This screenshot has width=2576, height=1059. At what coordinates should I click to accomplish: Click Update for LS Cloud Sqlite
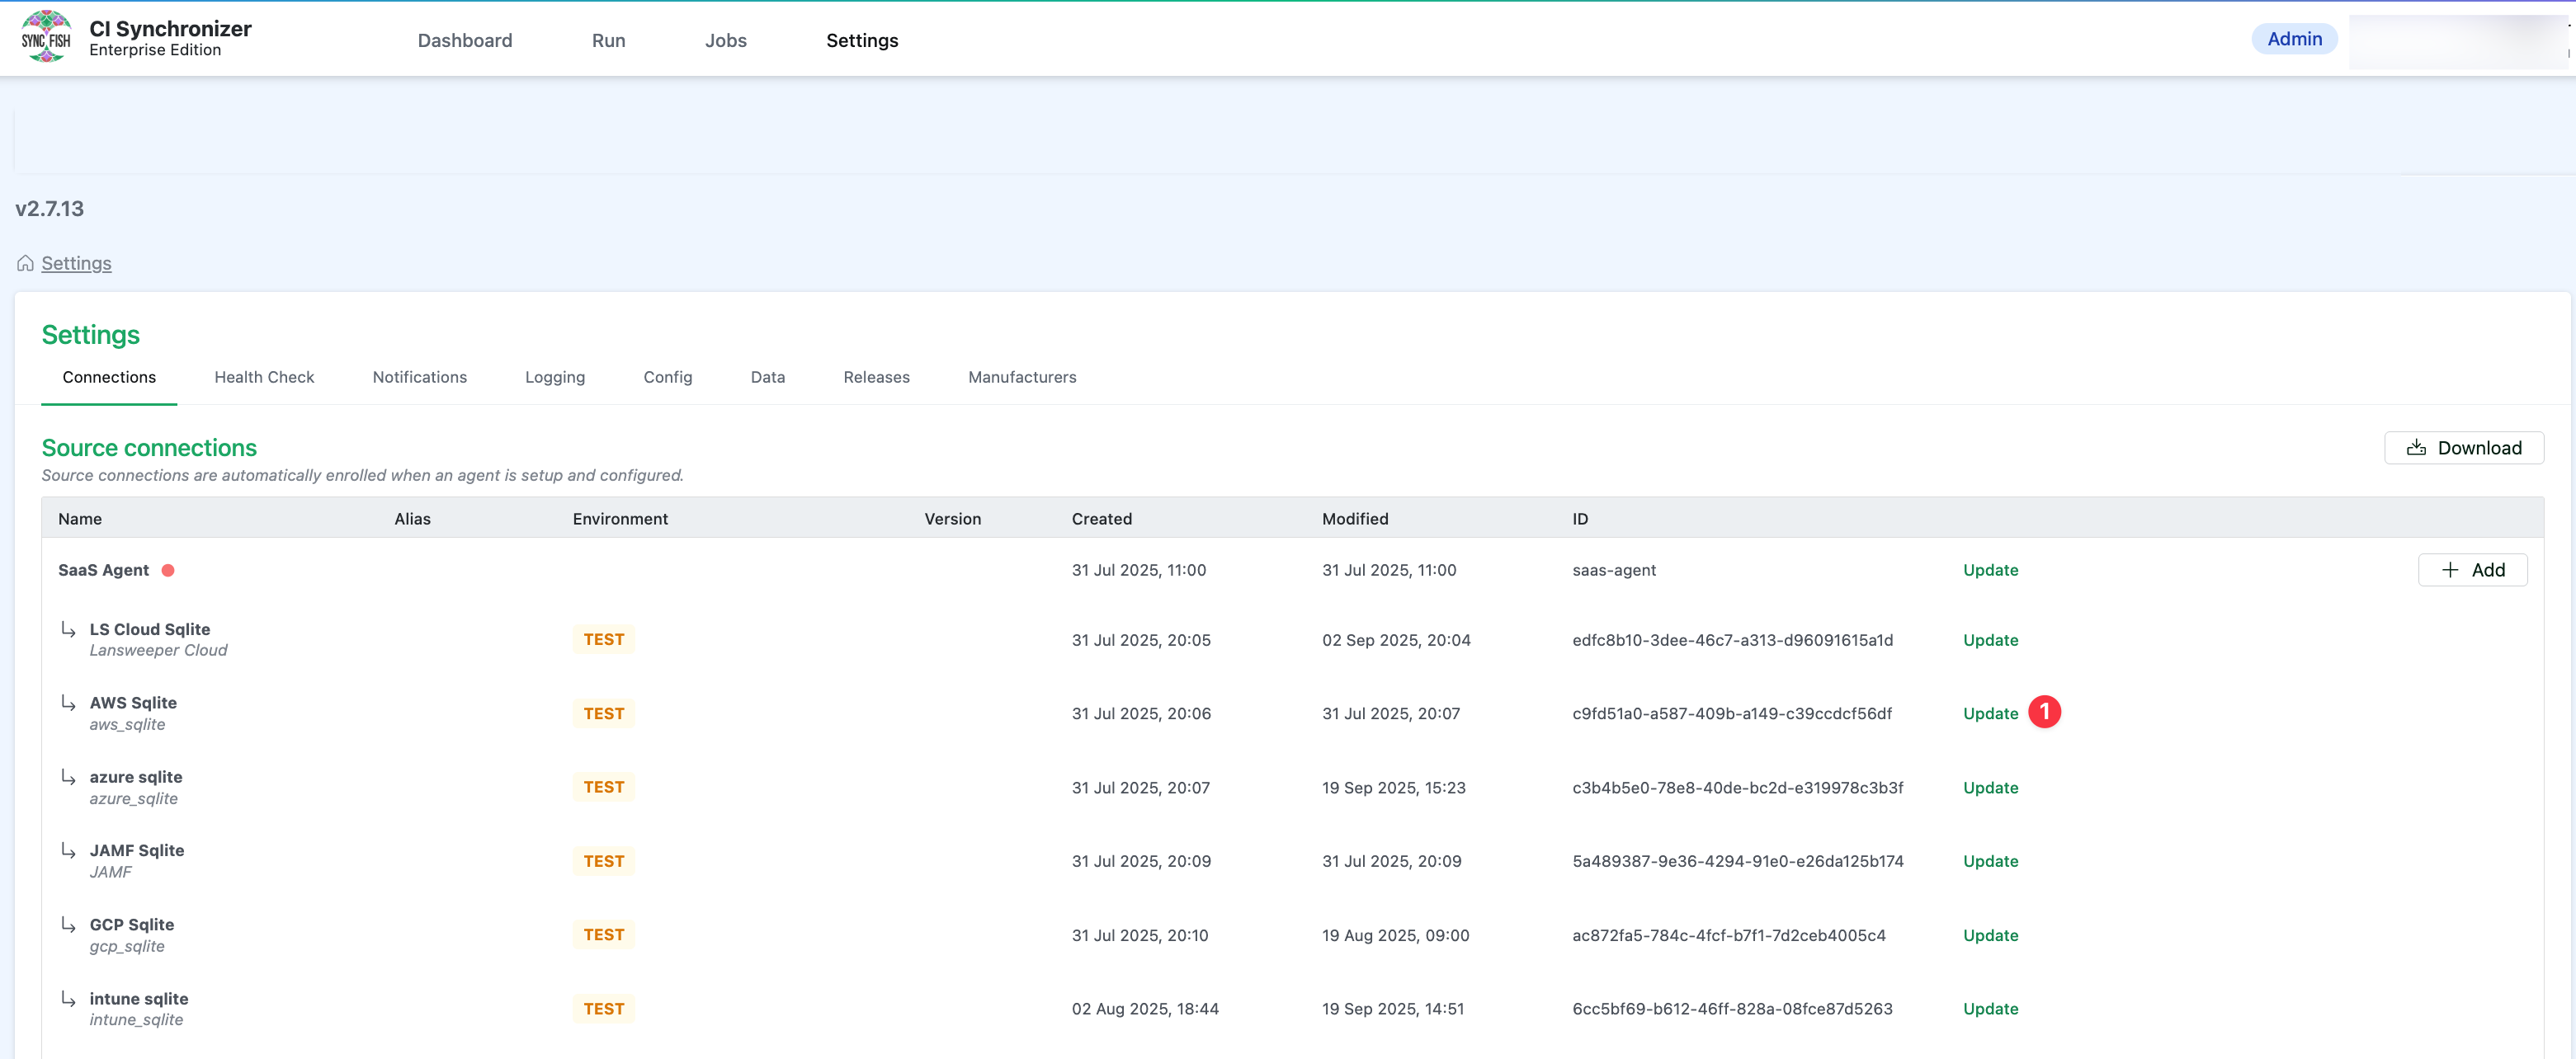[1991, 640]
